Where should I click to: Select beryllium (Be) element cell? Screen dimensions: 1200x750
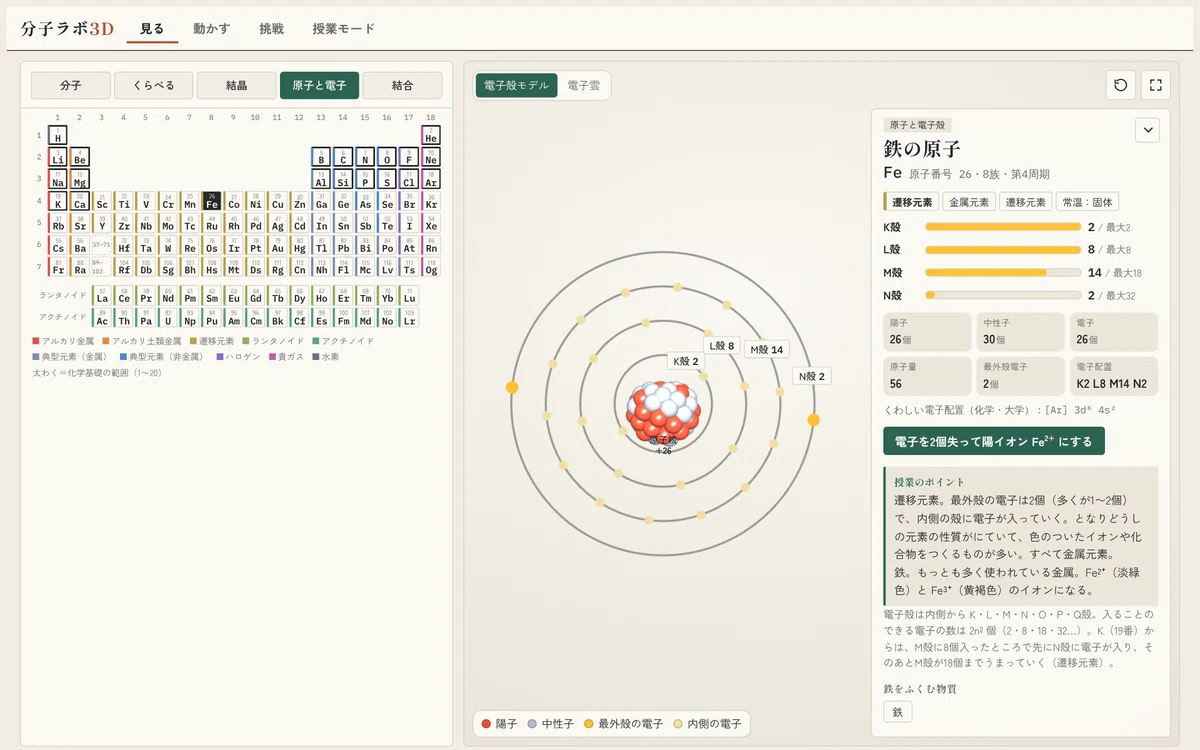[x=80, y=158]
